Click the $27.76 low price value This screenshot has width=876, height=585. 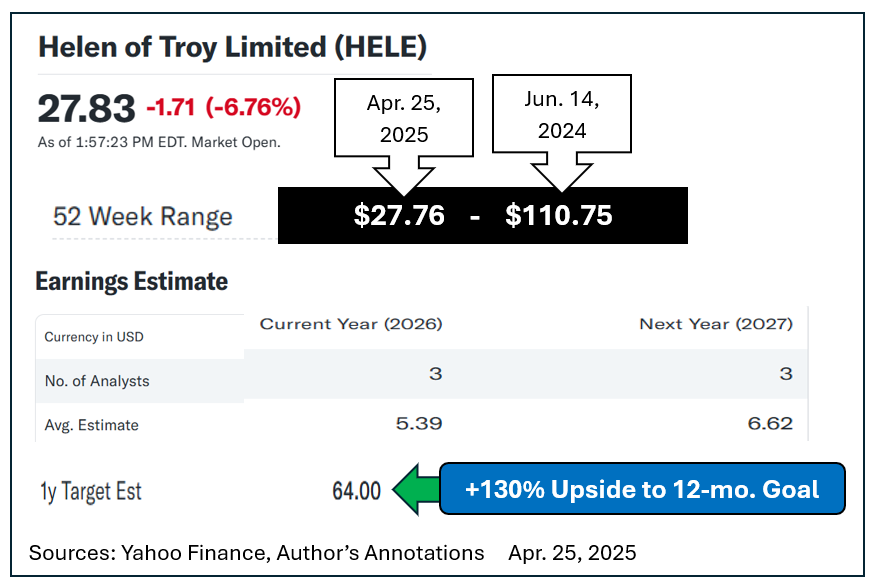(x=399, y=215)
